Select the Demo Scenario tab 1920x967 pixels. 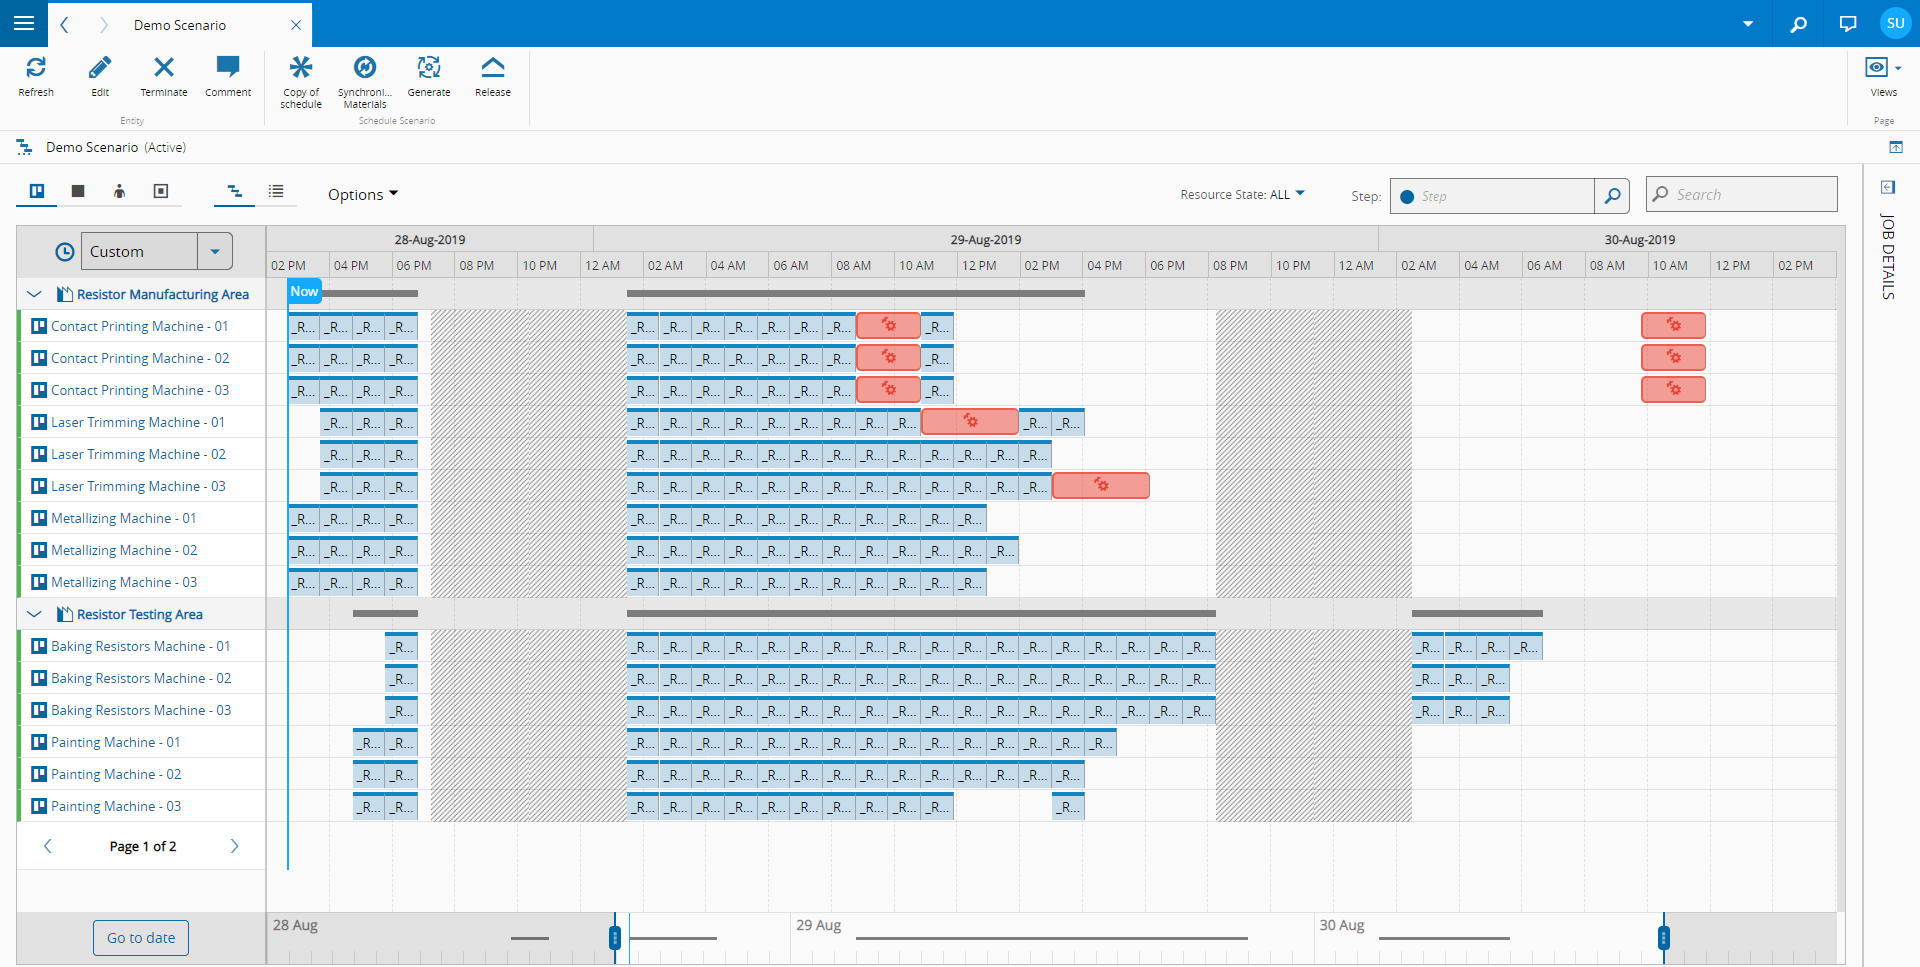click(x=180, y=25)
